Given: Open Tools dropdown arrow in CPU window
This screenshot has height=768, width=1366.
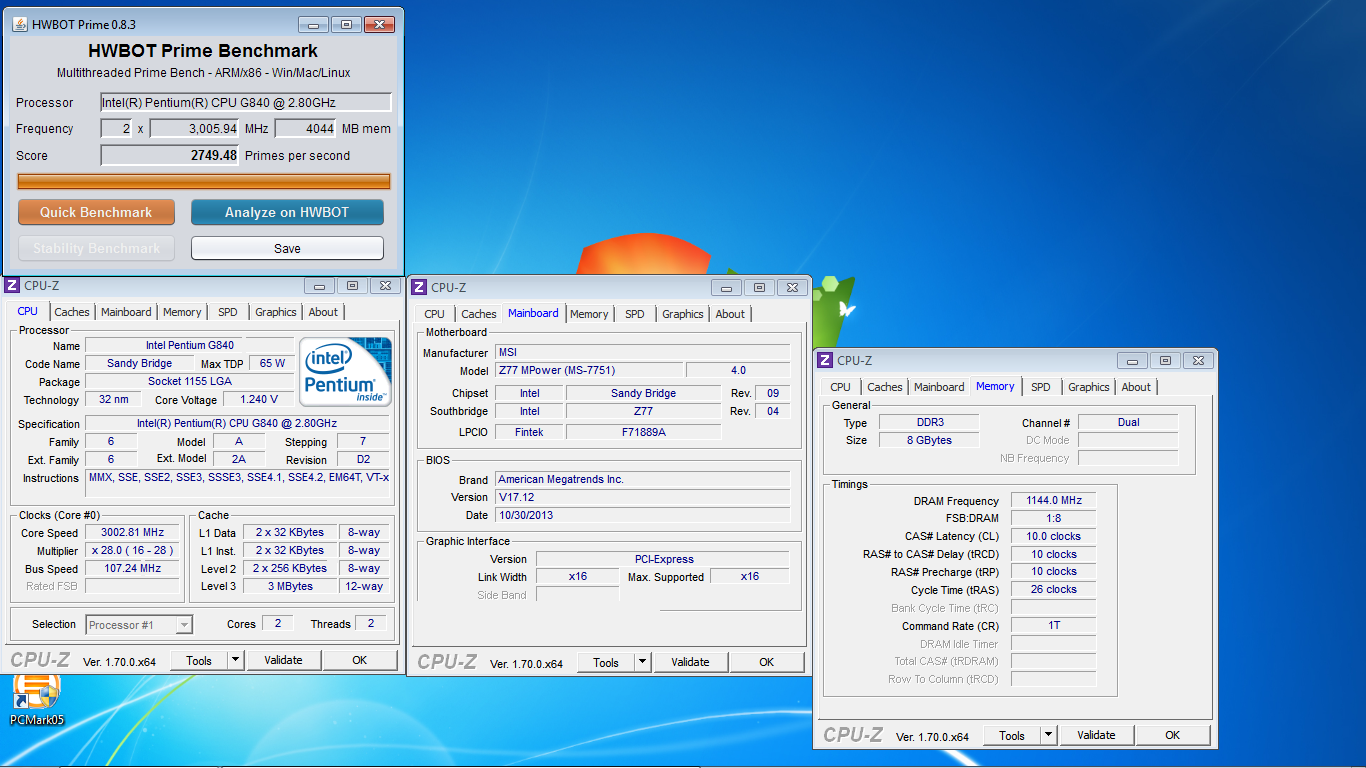Looking at the screenshot, I should (235, 660).
